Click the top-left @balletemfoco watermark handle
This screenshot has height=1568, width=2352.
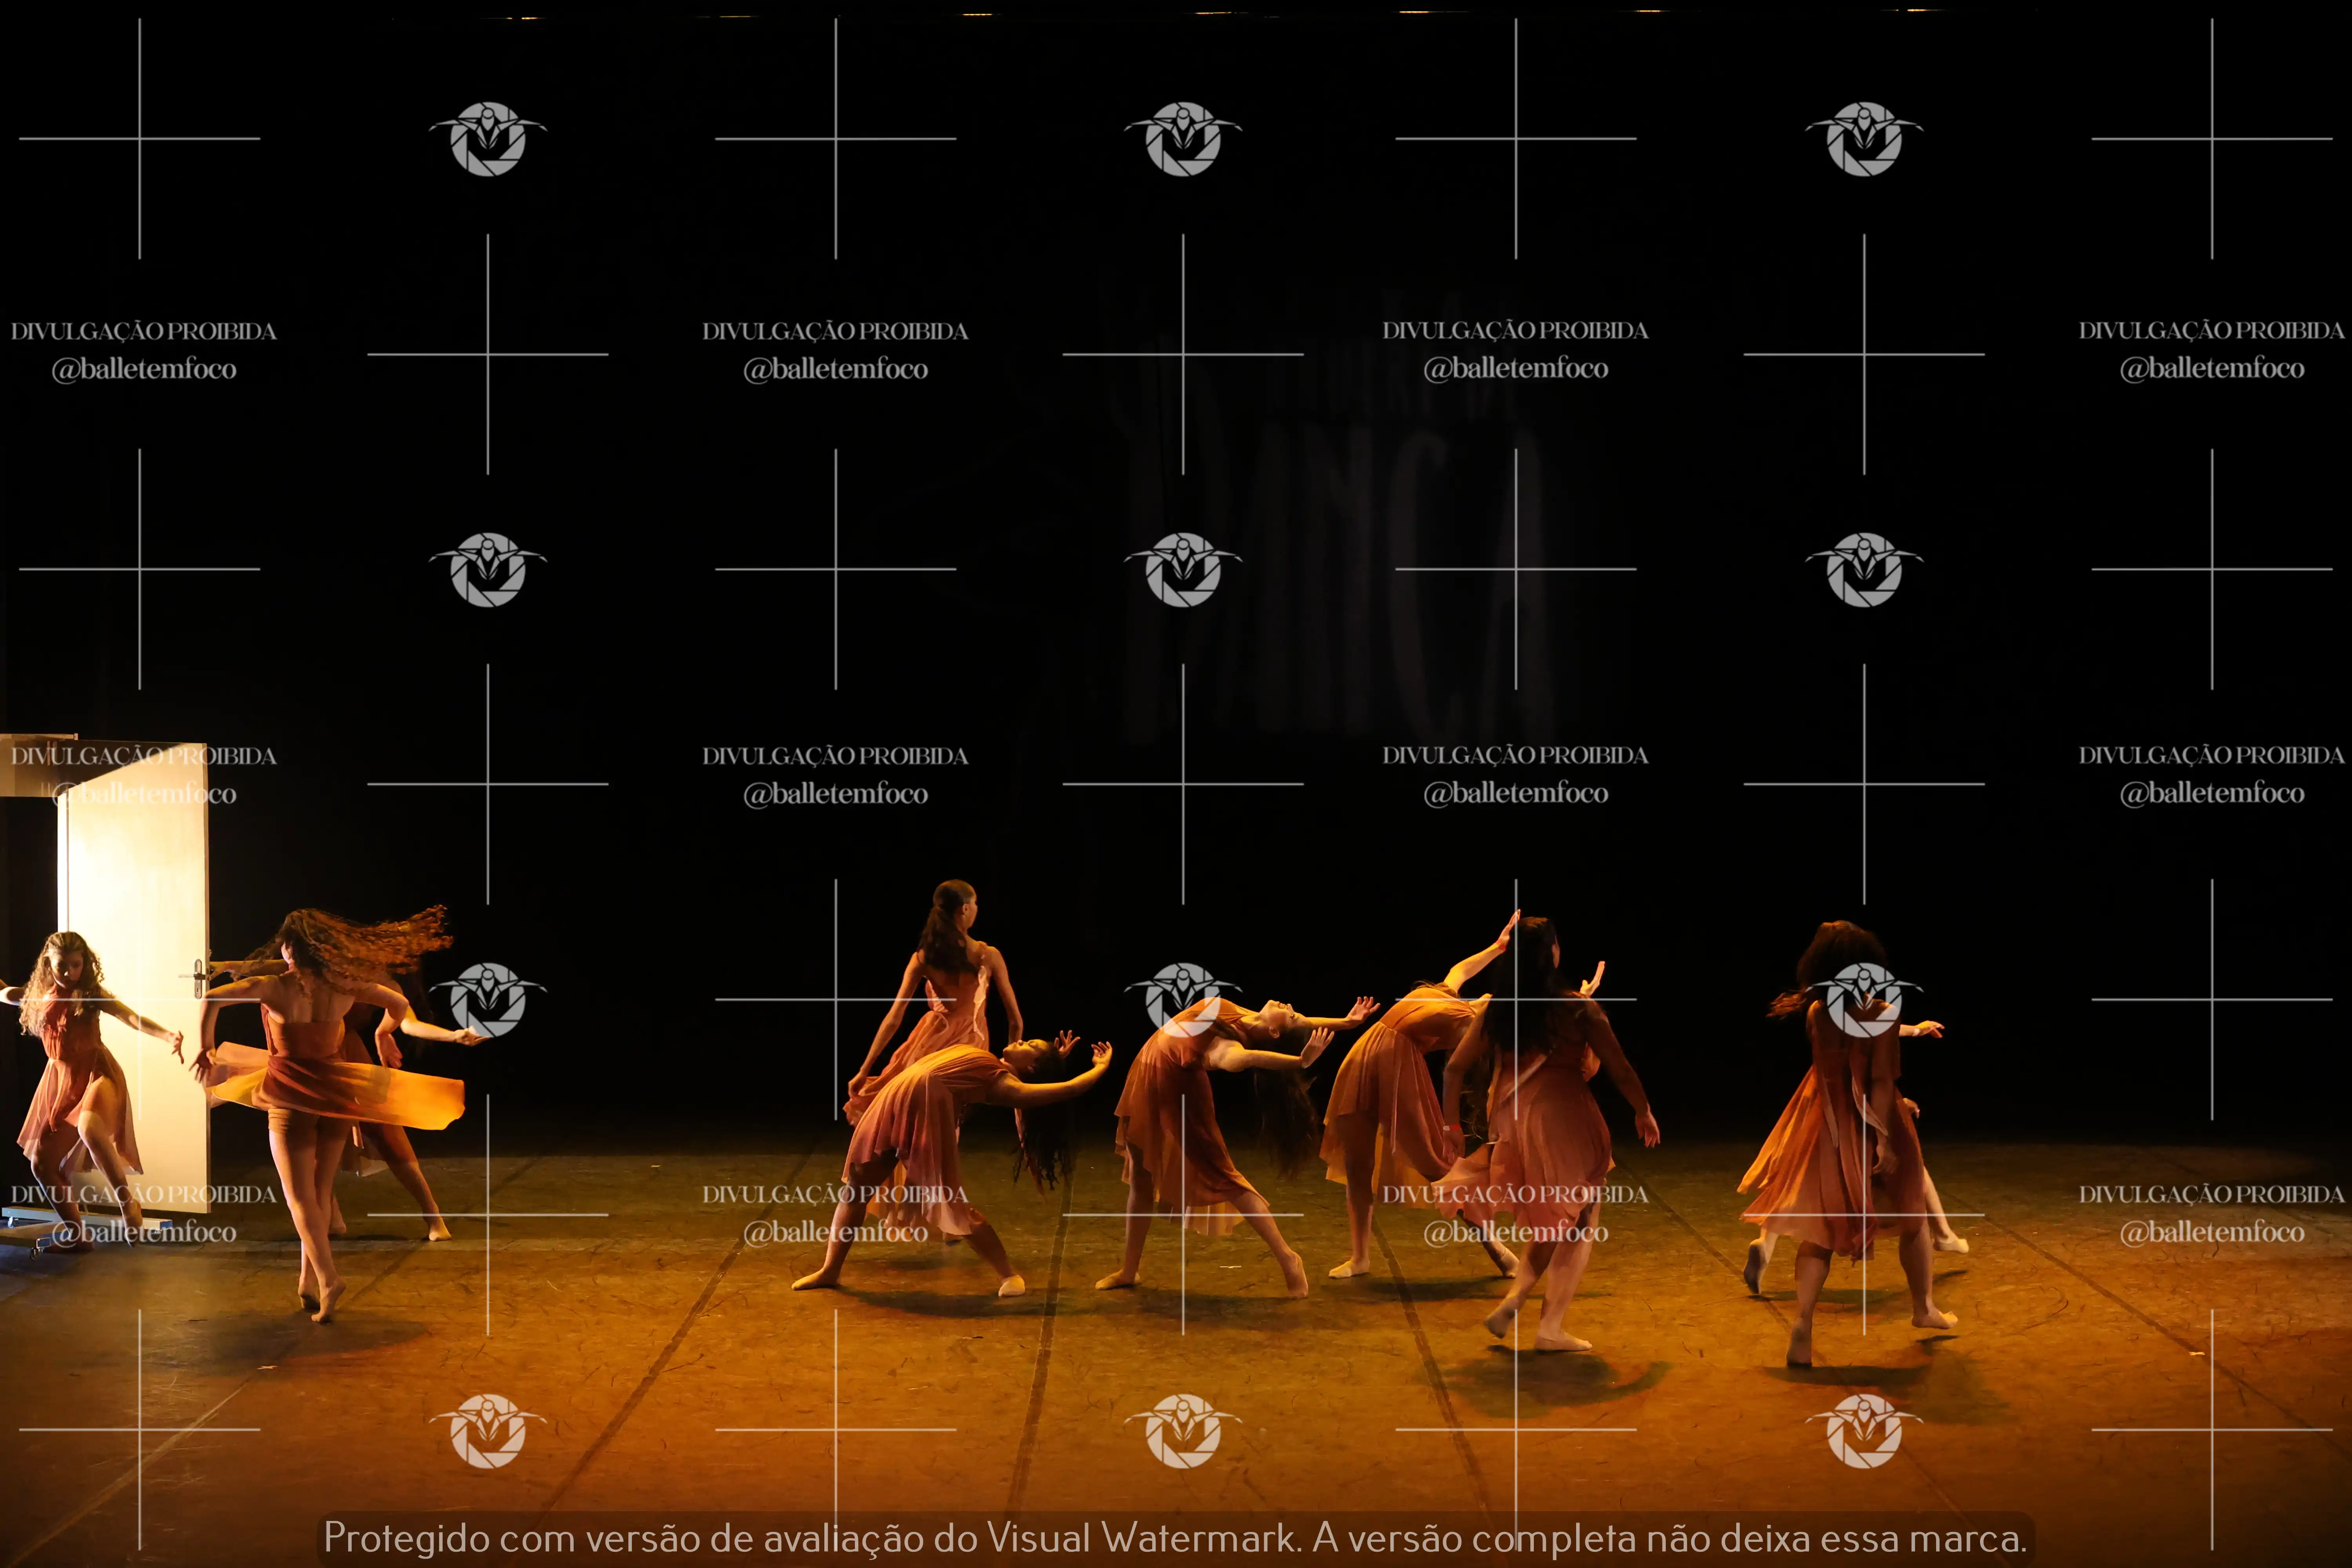144,369
